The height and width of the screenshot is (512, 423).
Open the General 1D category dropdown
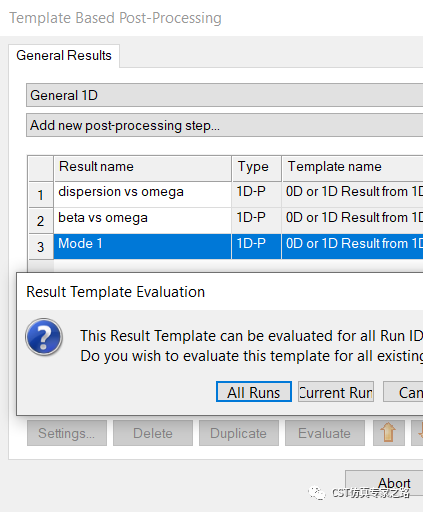(x=225, y=95)
